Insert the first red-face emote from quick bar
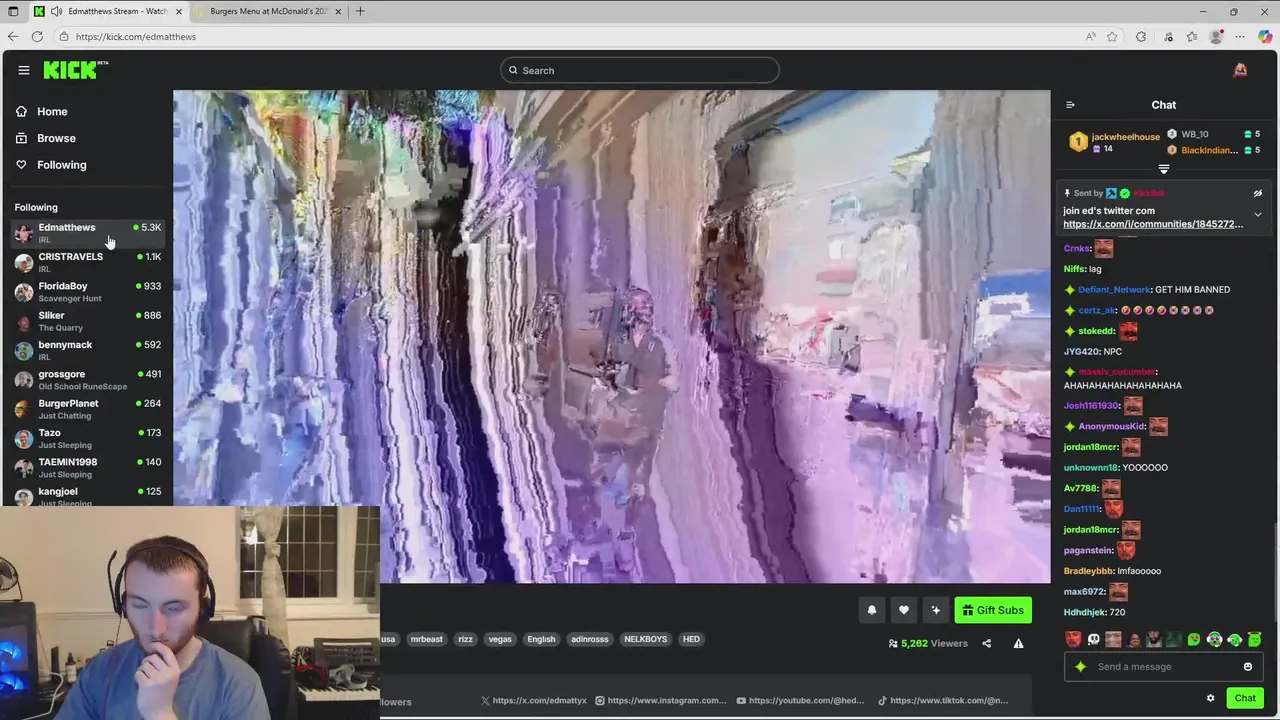This screenshot has height=720, width=1280. tap(1073, 640)
